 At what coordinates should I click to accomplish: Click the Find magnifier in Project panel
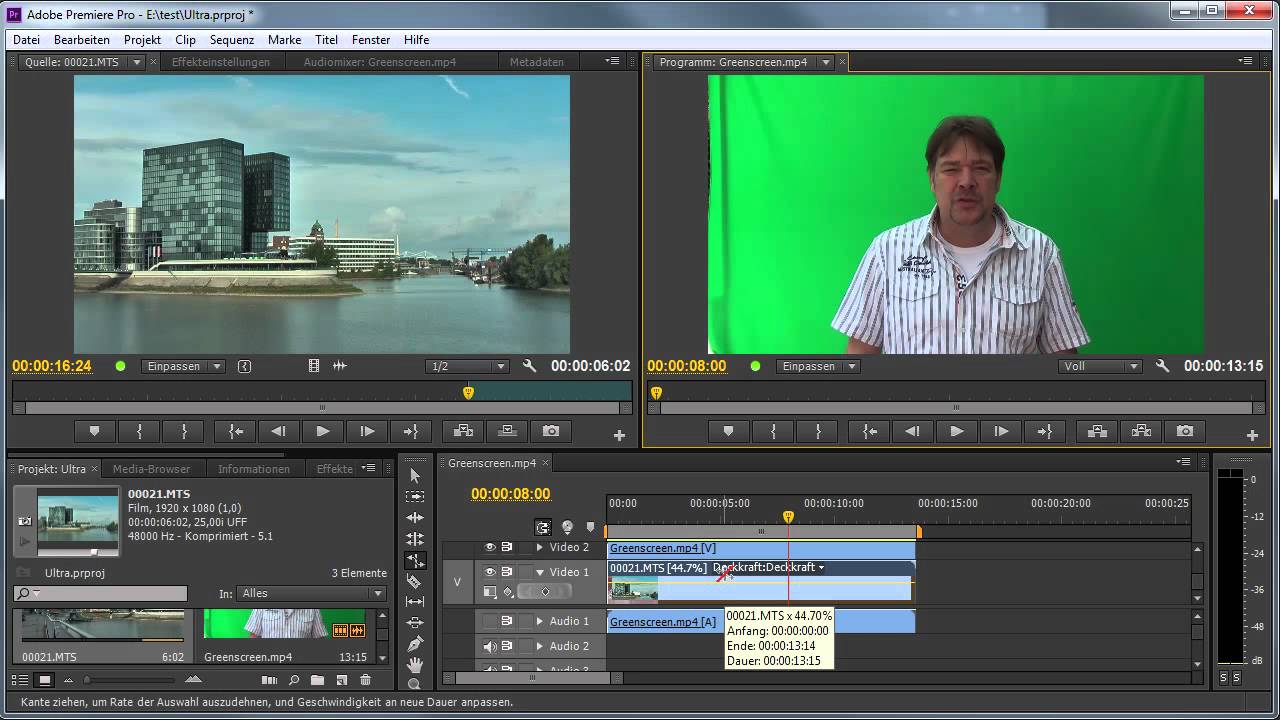pos(294,680)
